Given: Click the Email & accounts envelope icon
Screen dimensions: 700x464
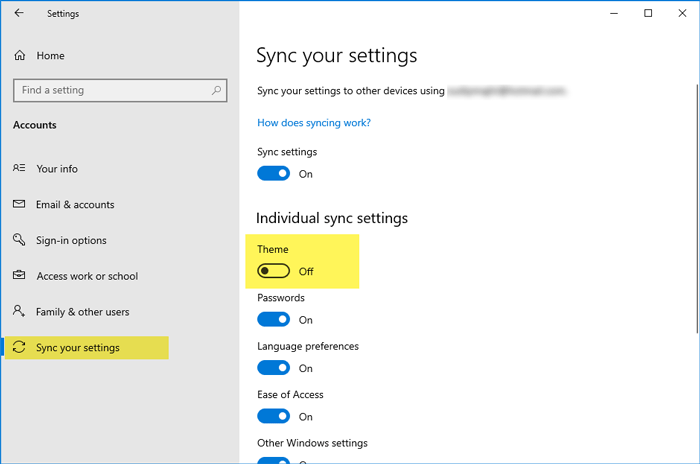Looking at the screenshot, I should click(20, 204).
